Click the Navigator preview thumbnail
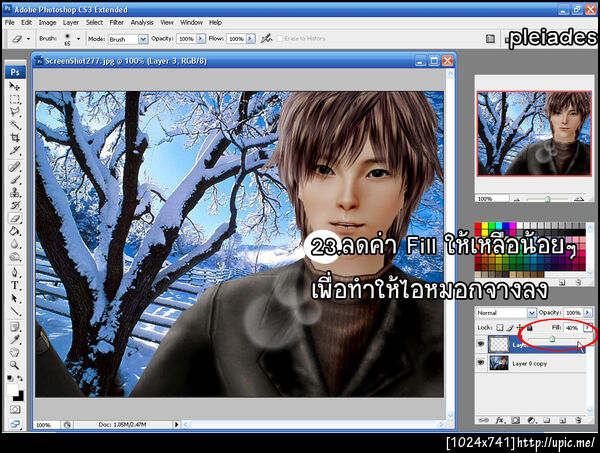The height and width of the screenshot is (453, 600). (x=534, y=134)
